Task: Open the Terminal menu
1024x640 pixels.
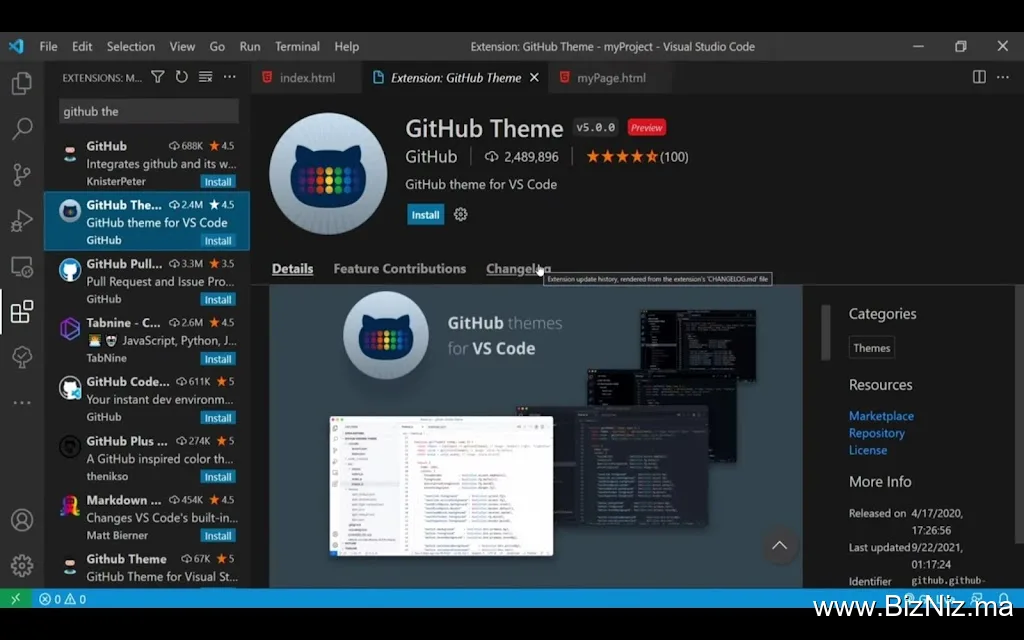Action: coord(297,46)
